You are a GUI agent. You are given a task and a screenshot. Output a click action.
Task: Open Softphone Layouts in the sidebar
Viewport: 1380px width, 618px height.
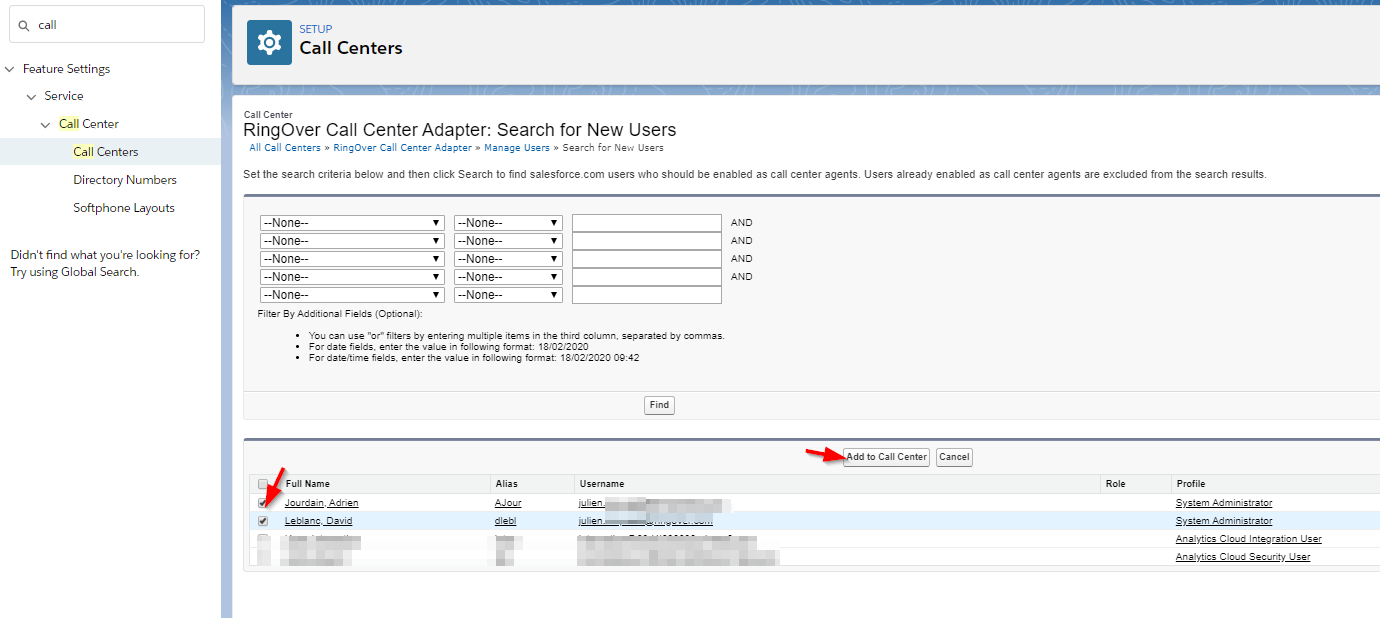[124, 208]
